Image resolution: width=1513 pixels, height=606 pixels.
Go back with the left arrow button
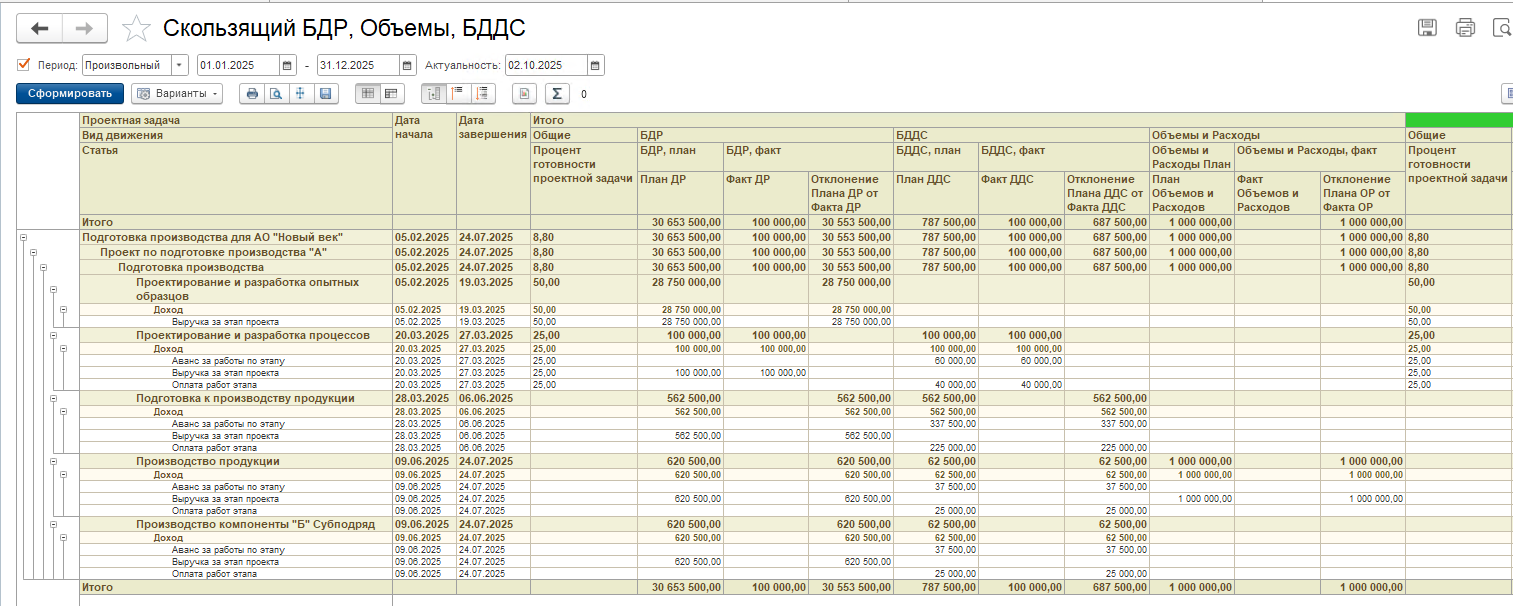coord(40,28)
